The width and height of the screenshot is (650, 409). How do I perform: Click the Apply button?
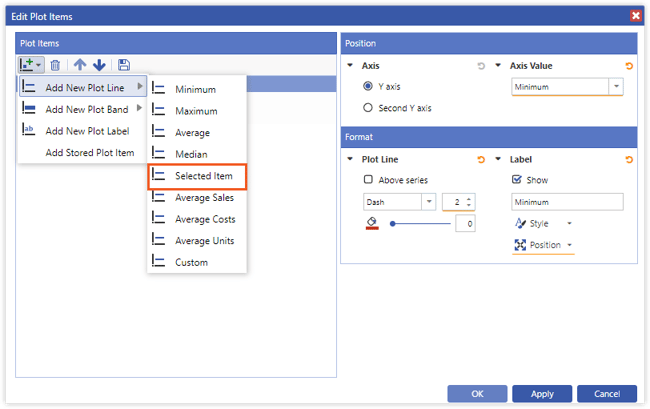click(542, 394)
